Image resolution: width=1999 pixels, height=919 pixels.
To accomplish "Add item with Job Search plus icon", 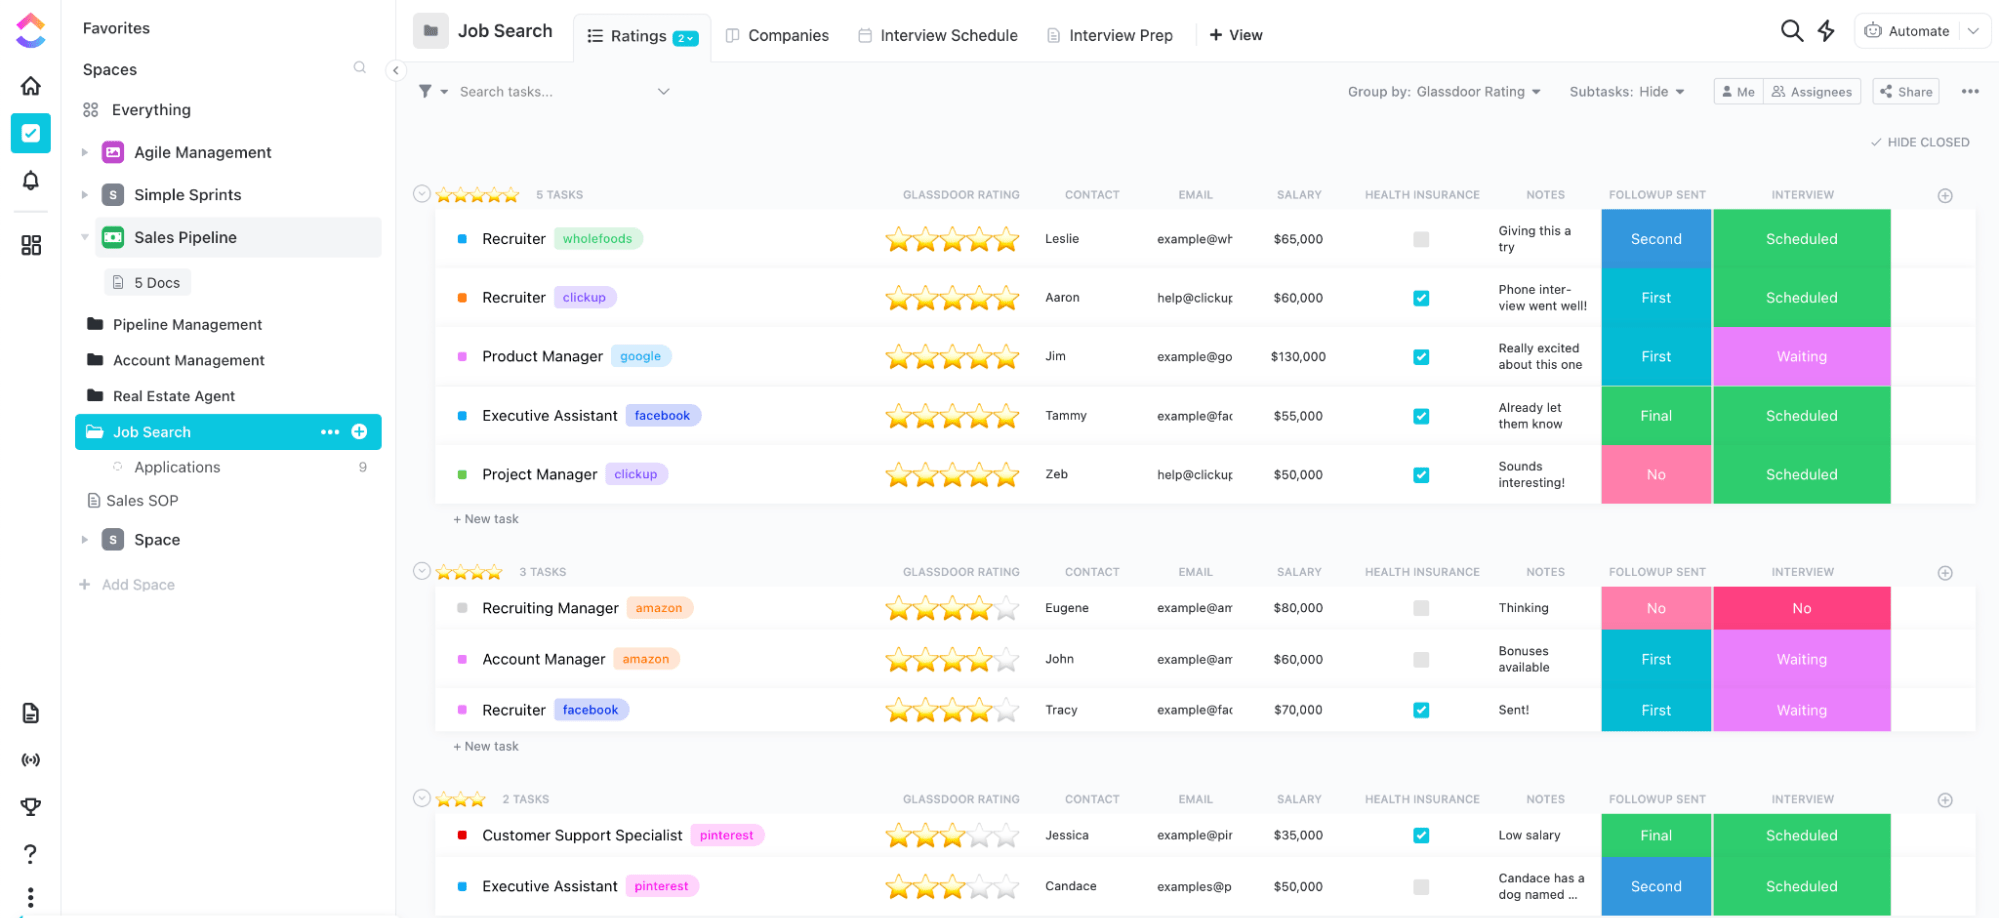I will click(359, 432).
